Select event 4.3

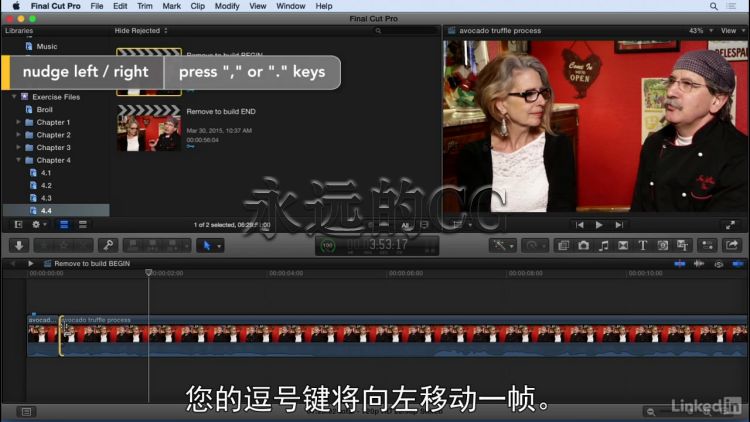(x=45, y=198)
